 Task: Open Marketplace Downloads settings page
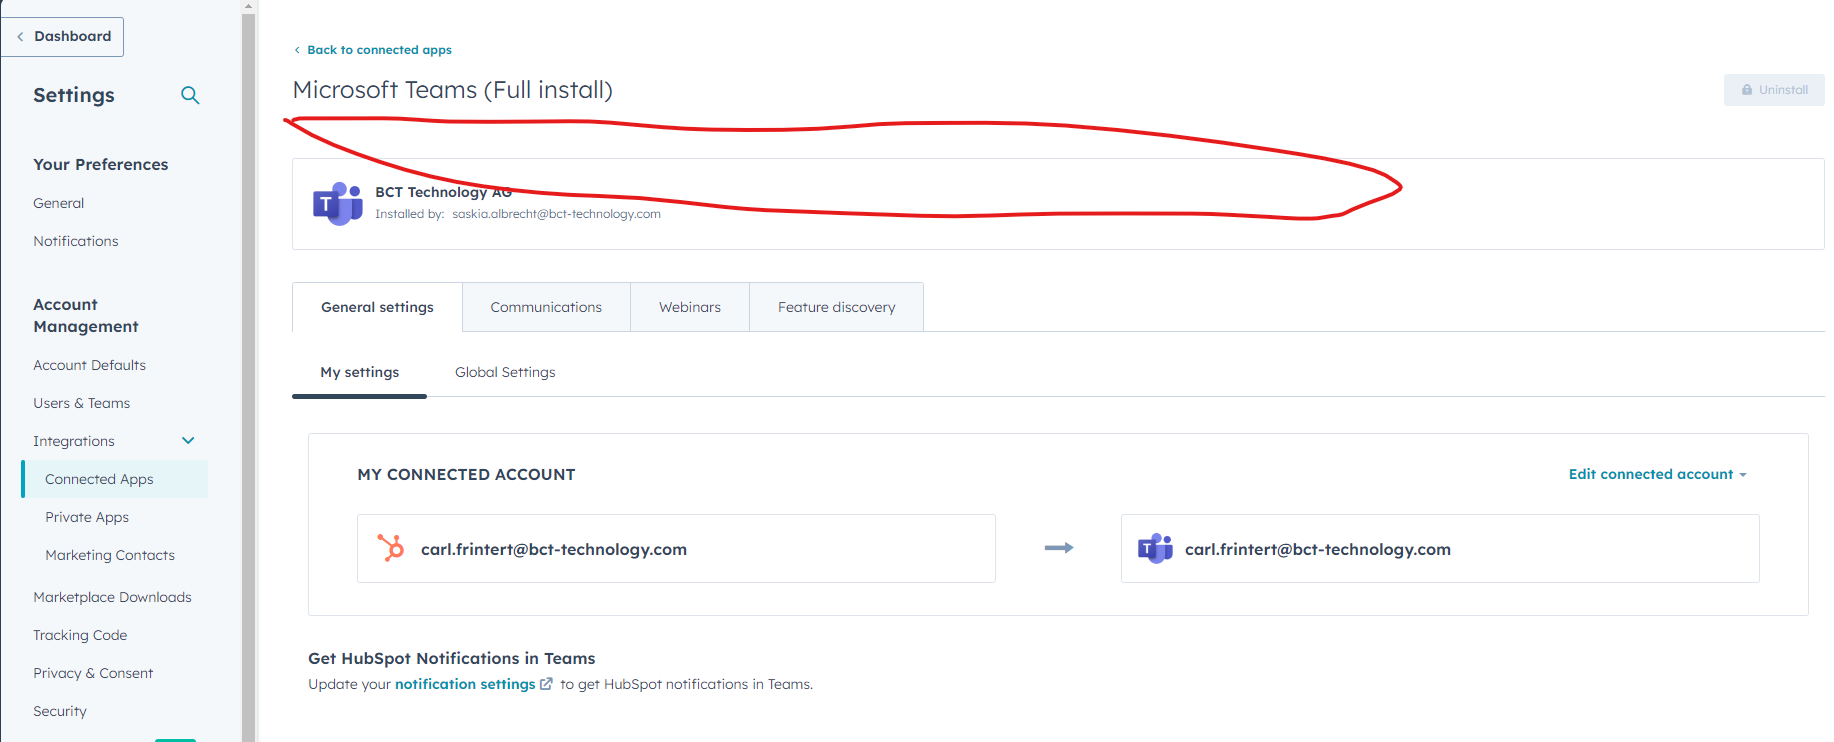[112, 597]
